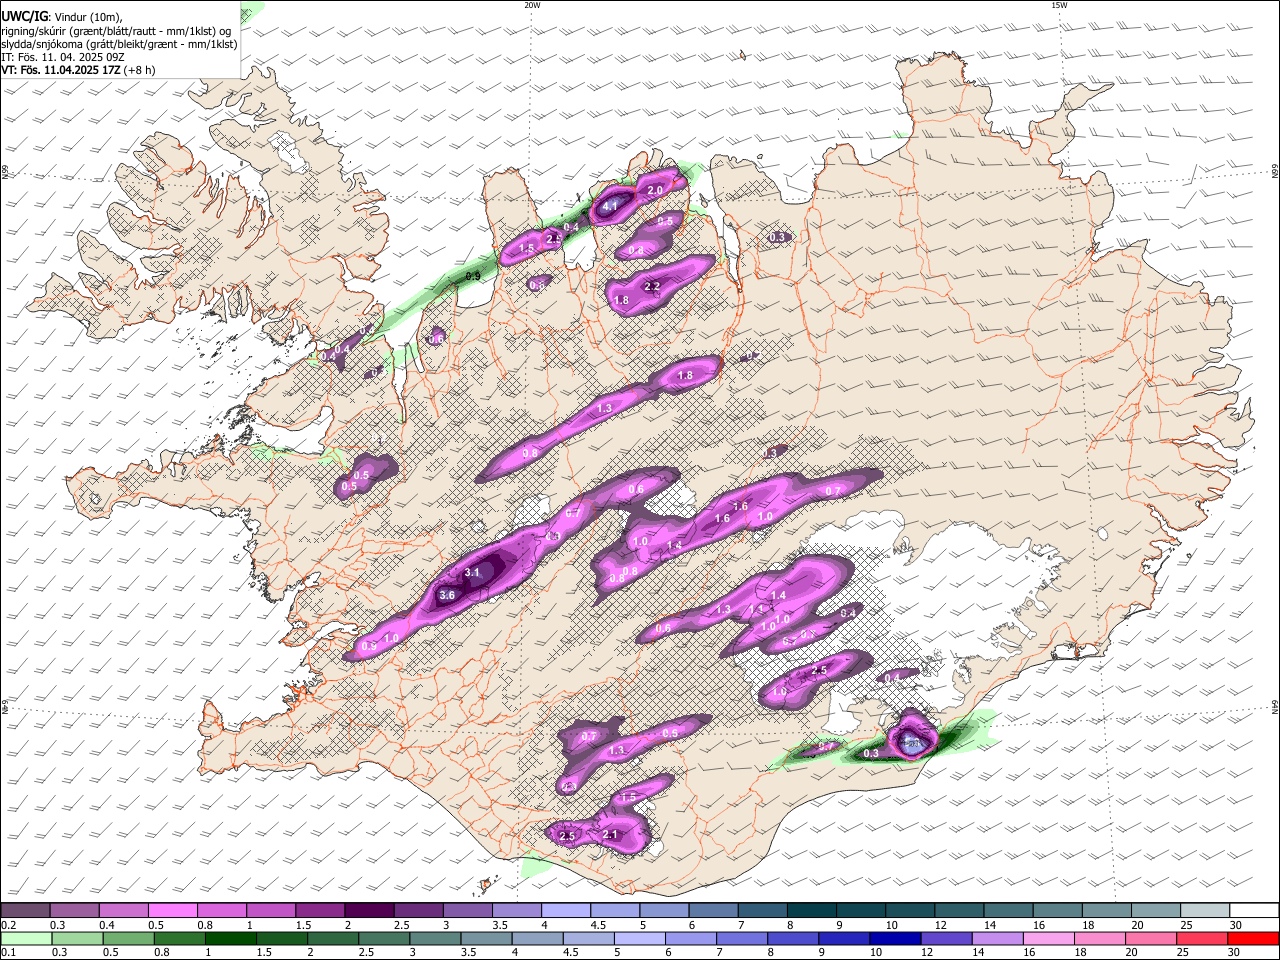Viewport: 1280px width, 960px height.
Task: Click lower legend swatch between 6 and 7
Action: pyautogui.click(x=690, y=939)
